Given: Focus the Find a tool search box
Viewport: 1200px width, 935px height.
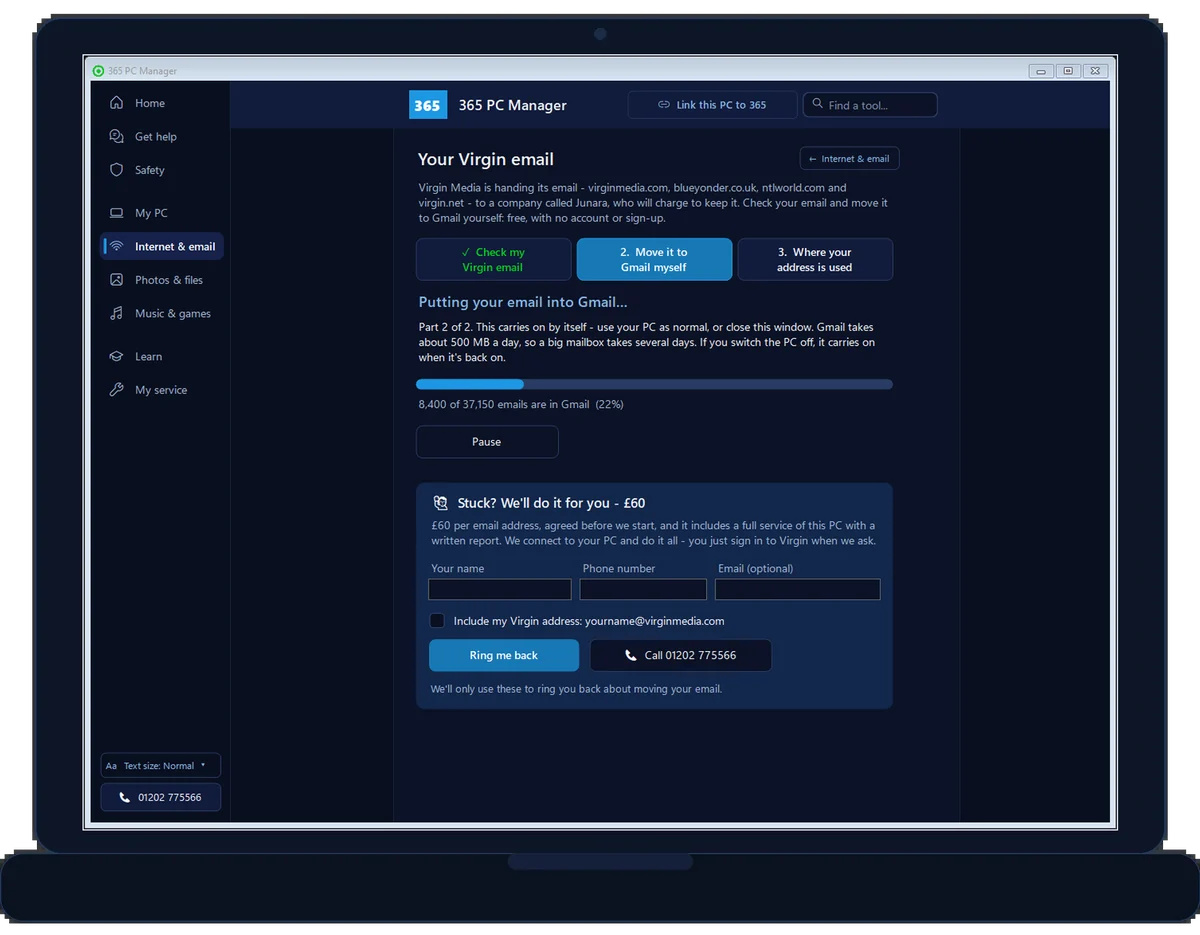Looking at the screenshot, I should [870, 105].
